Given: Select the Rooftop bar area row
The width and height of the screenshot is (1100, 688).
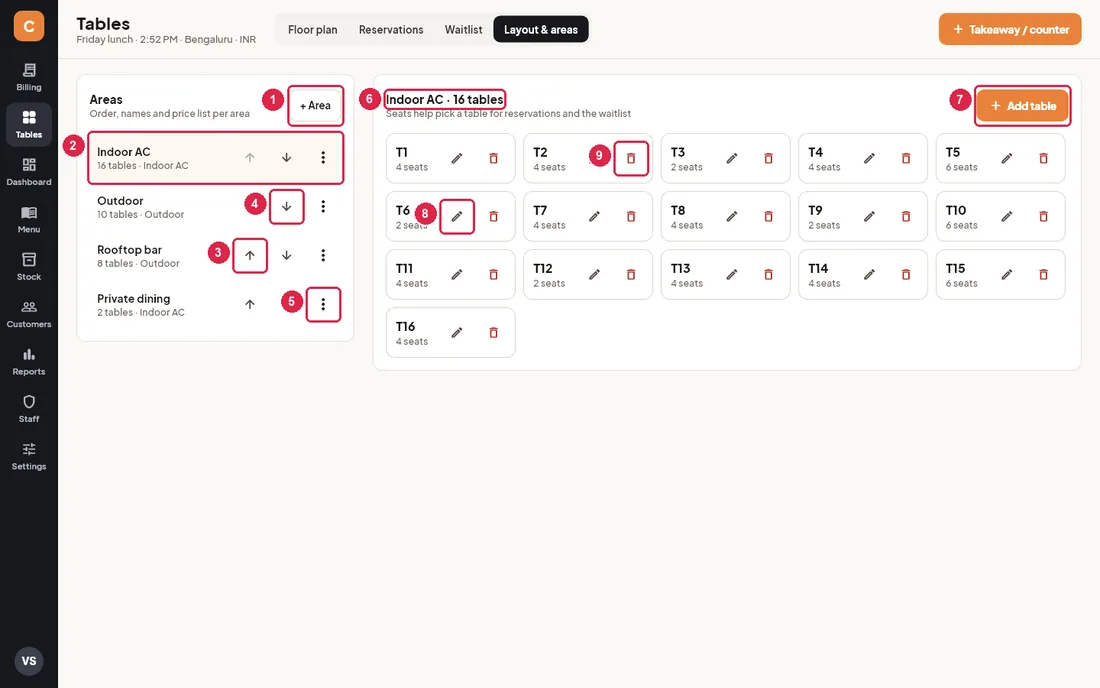Looking at the screenshot, I should point(215,255).
